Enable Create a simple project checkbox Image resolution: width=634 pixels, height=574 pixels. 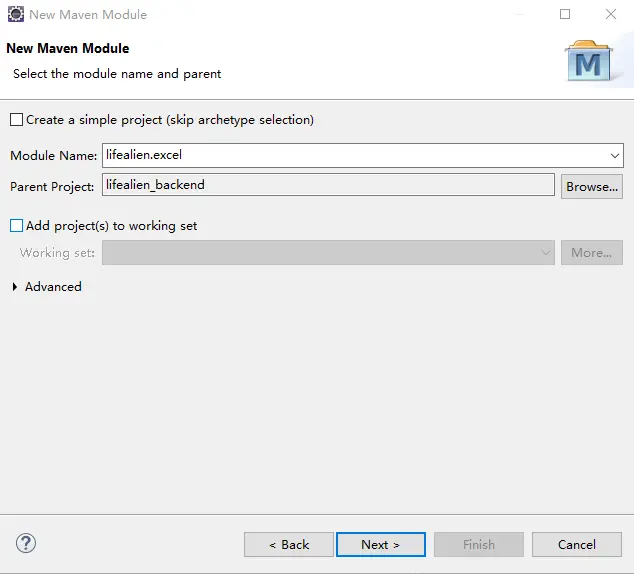click(16, 120)
